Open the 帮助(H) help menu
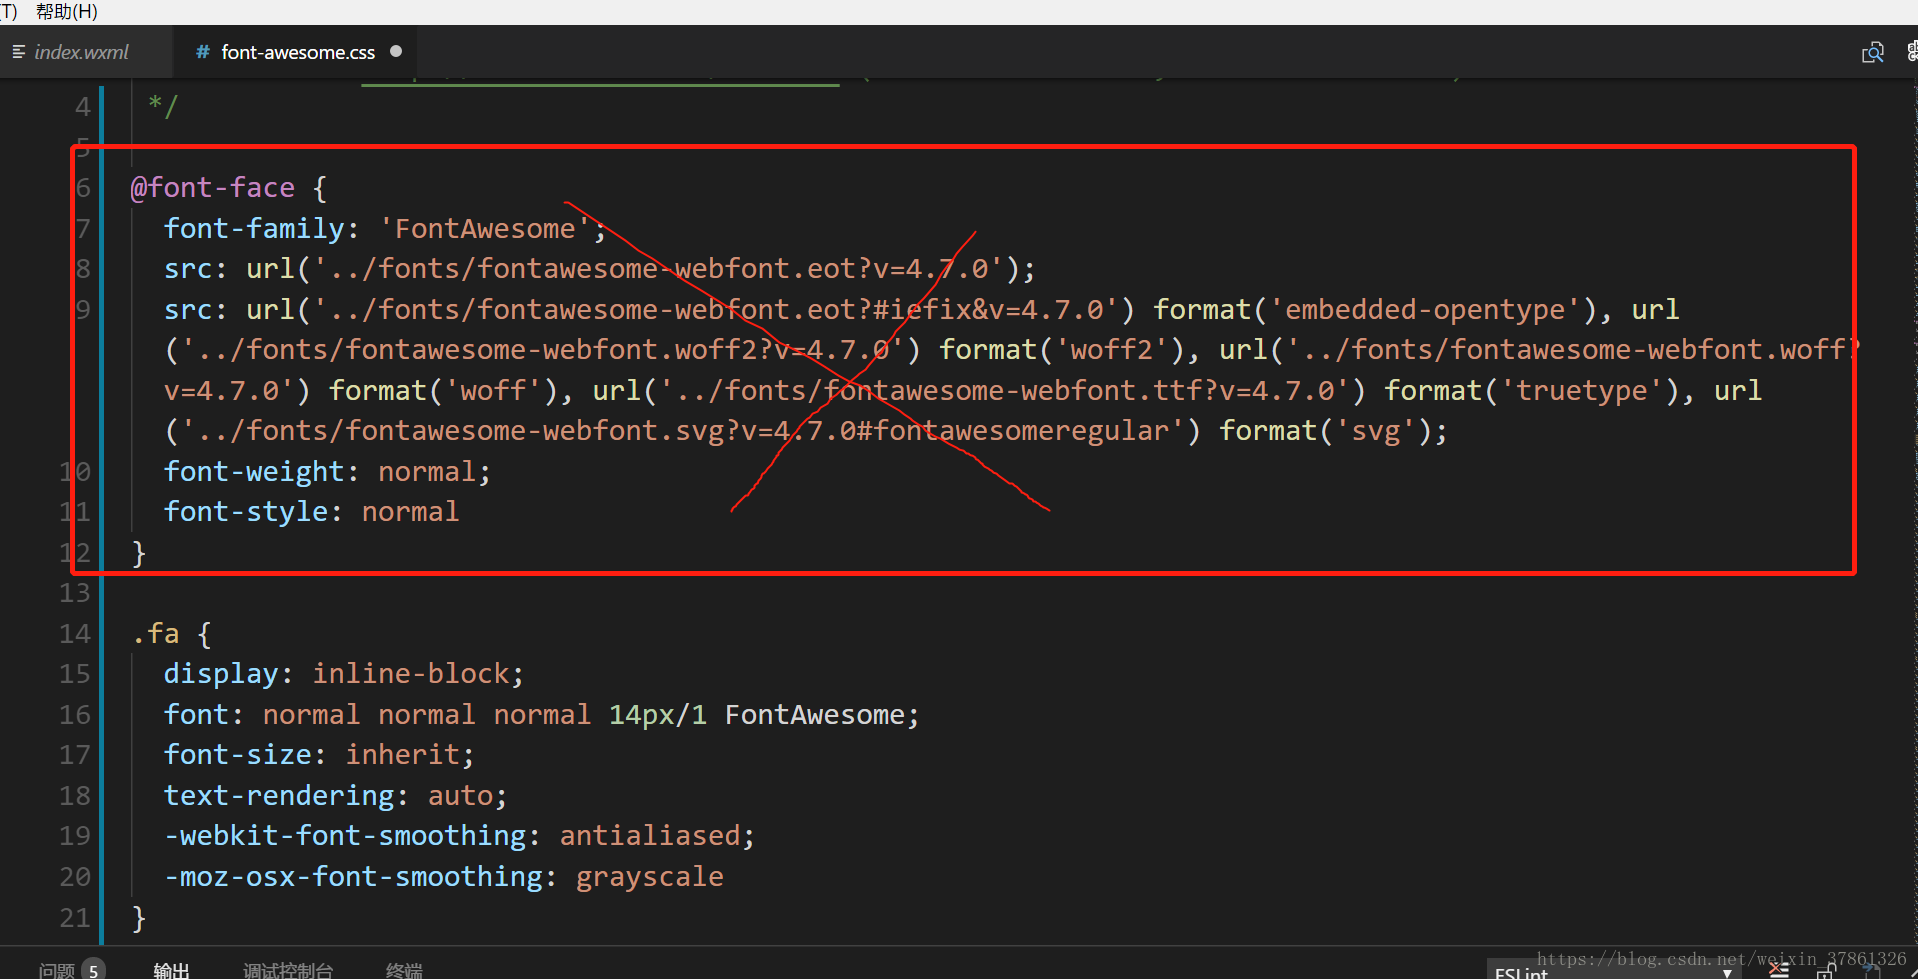 pyautogui.click(x=66, y=11)
